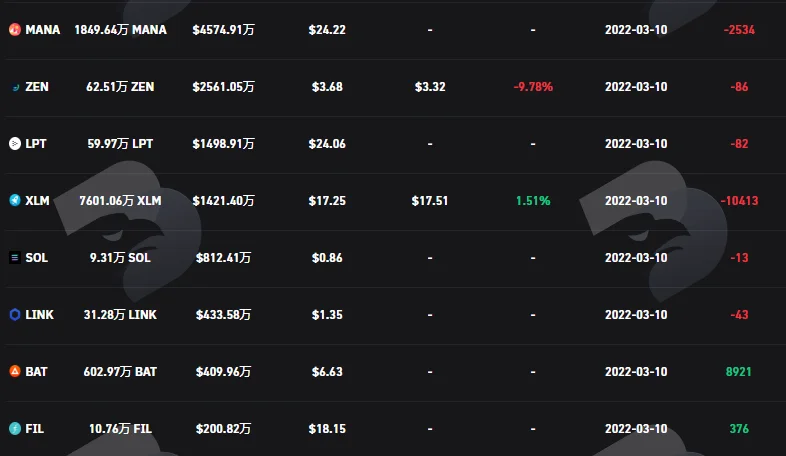The width and height of the screenshot is (786, 456).
Task: Click the 2022-03-10 date in FIL row
Action: point(636,428)
